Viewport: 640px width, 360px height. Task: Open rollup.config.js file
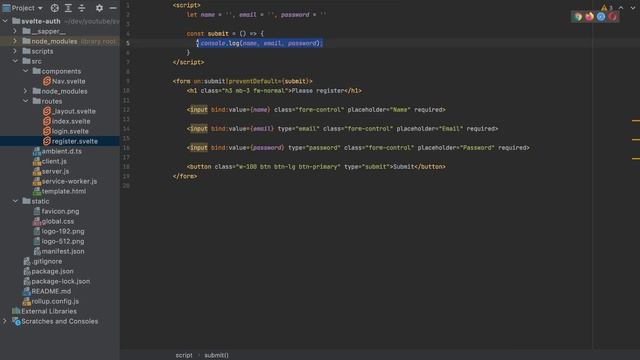tap(55, 301)
